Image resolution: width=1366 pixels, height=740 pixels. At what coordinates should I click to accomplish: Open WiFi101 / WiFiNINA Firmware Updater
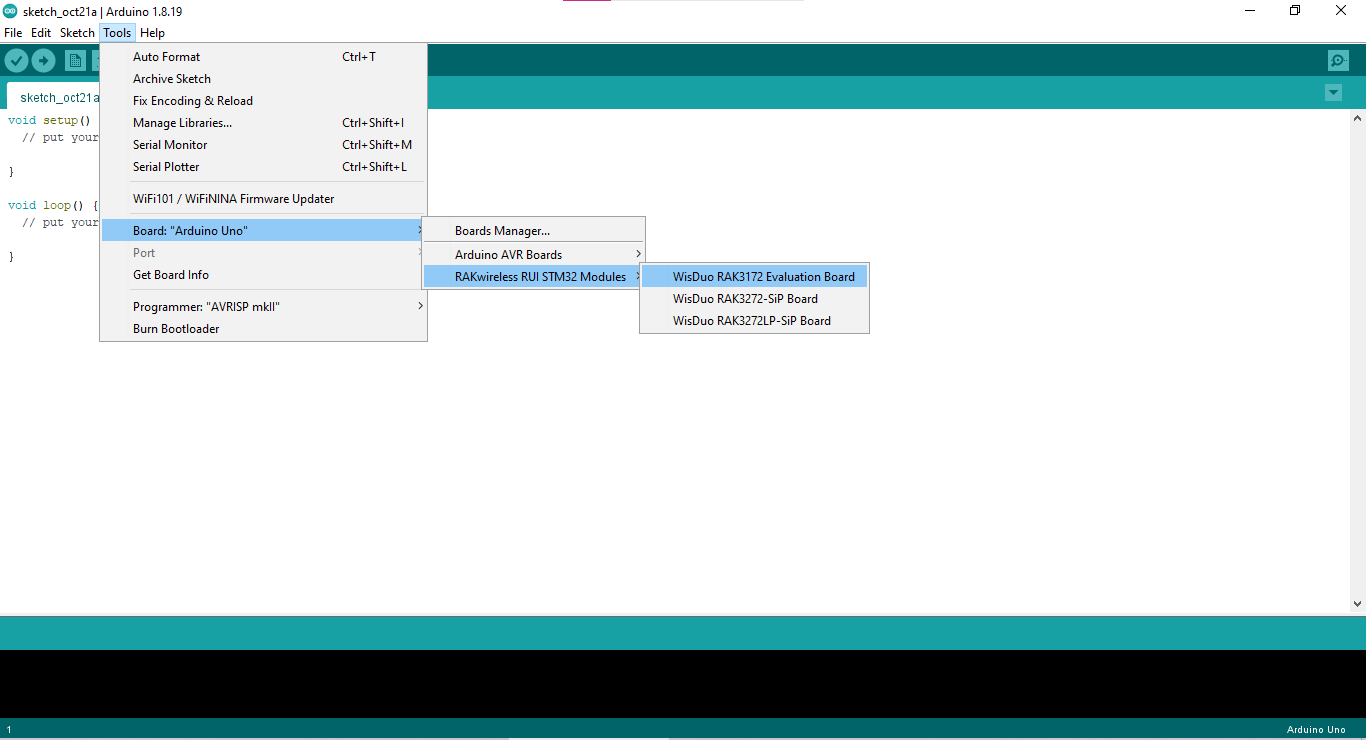[x=264, y=199]
